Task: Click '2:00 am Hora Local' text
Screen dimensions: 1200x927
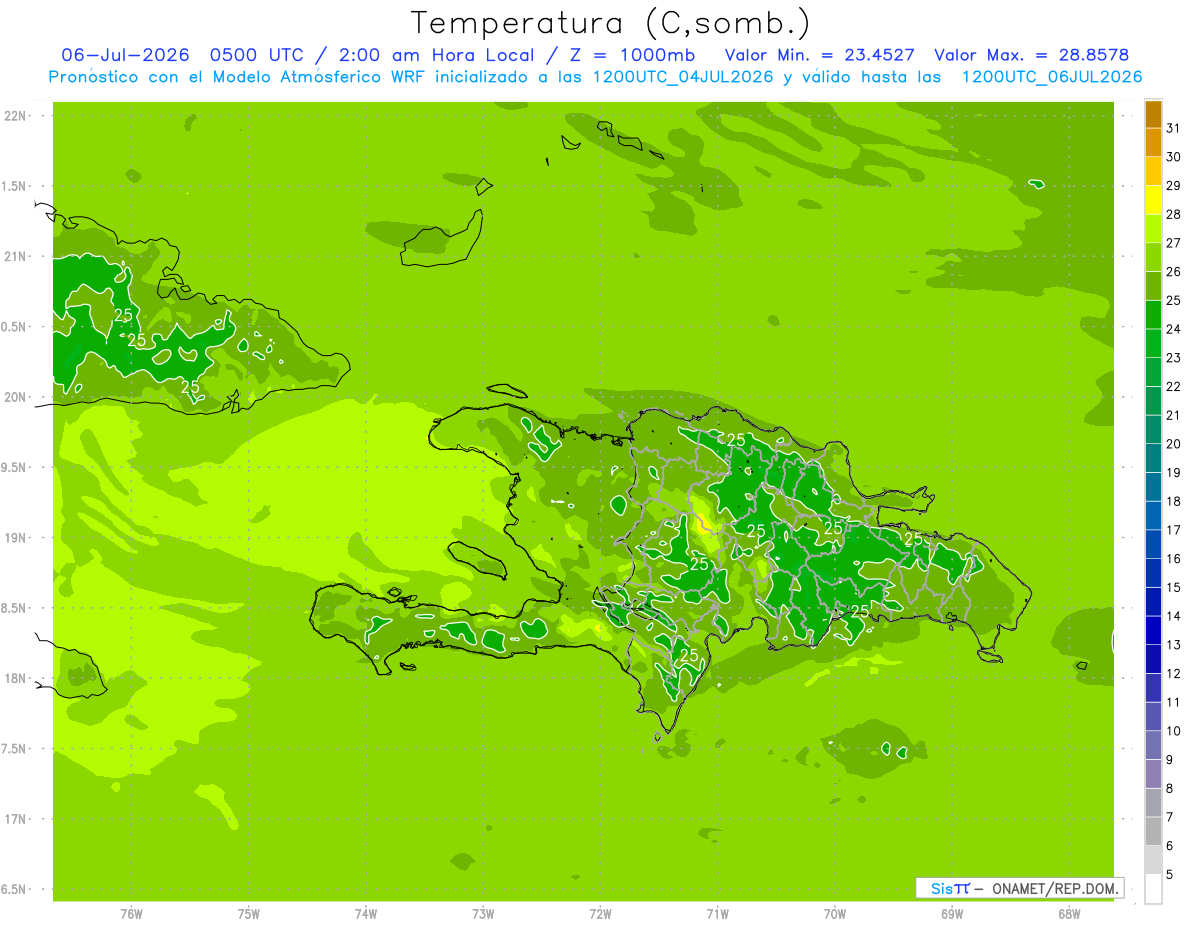Action: [x=437, y=55]
